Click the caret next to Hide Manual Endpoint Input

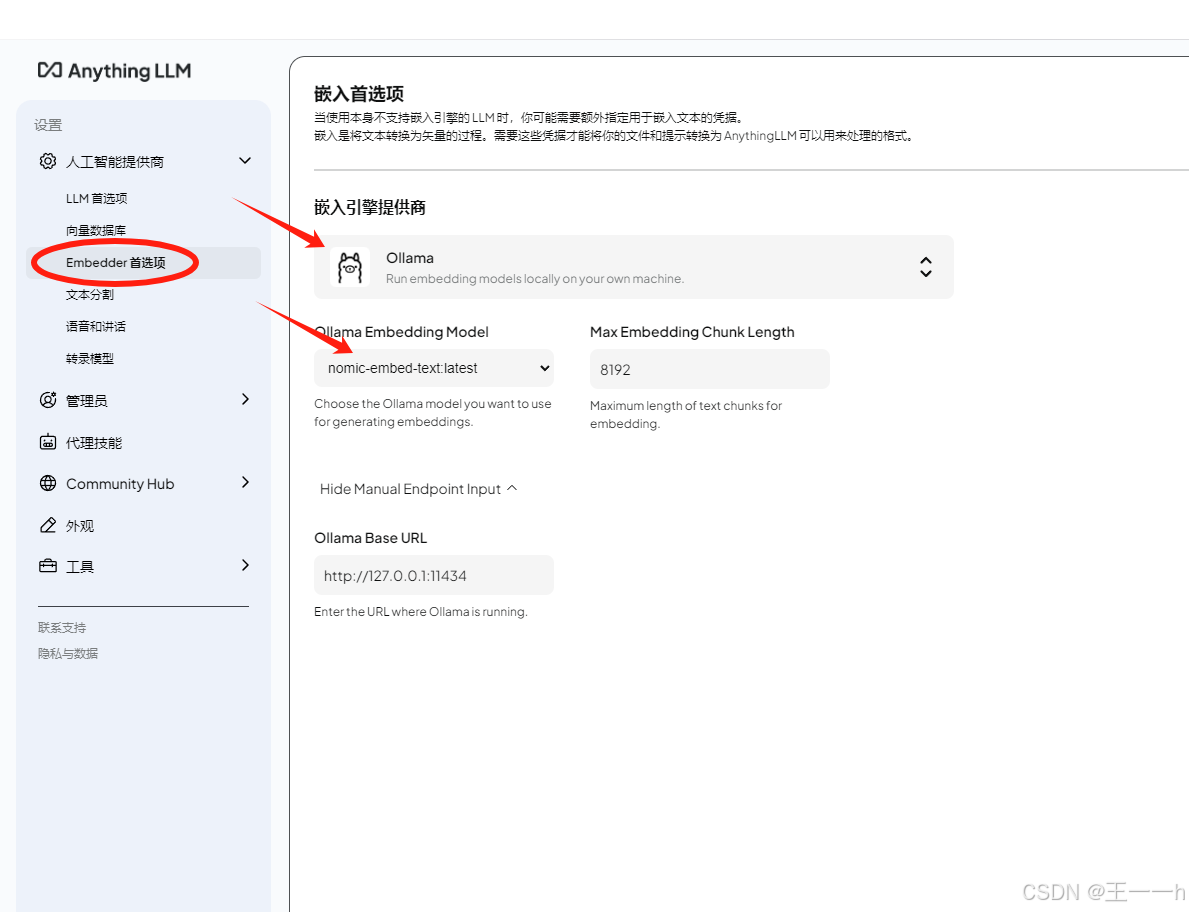click(x=513, y=488)
